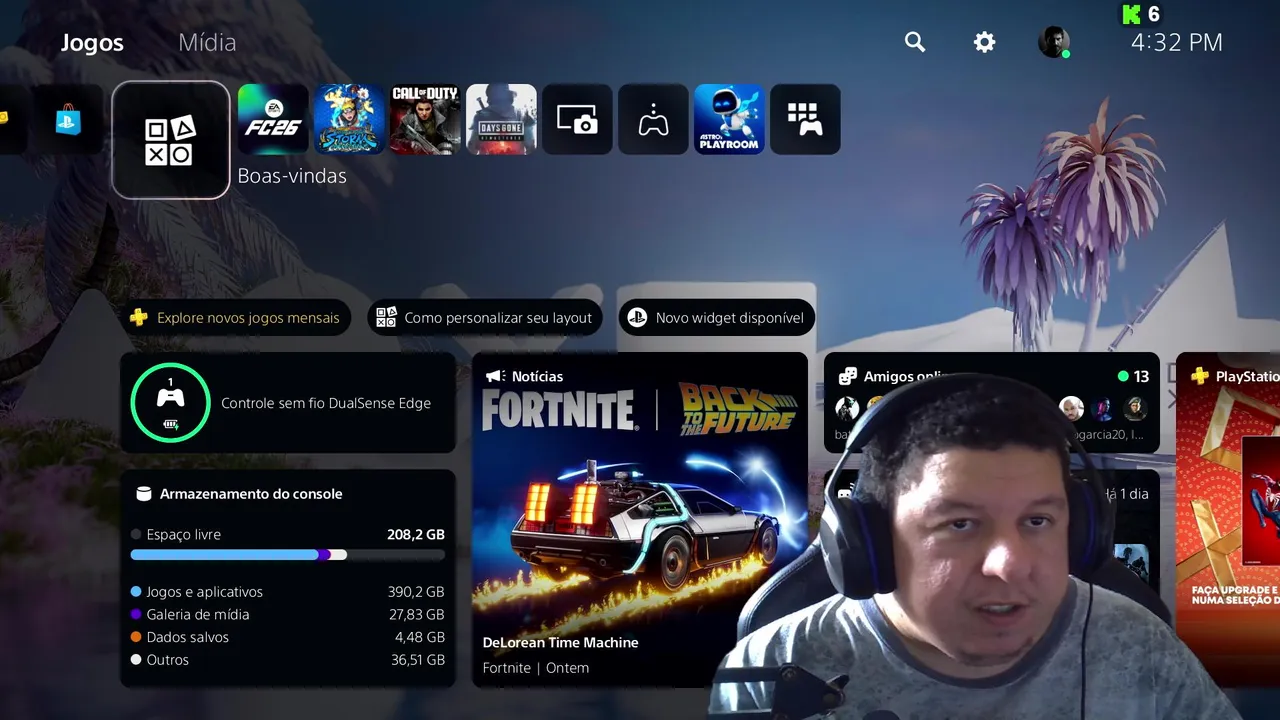This screenshot has height=720, width=1280.
Task: Open the Amigos online widget
Action: coord(991,402)
